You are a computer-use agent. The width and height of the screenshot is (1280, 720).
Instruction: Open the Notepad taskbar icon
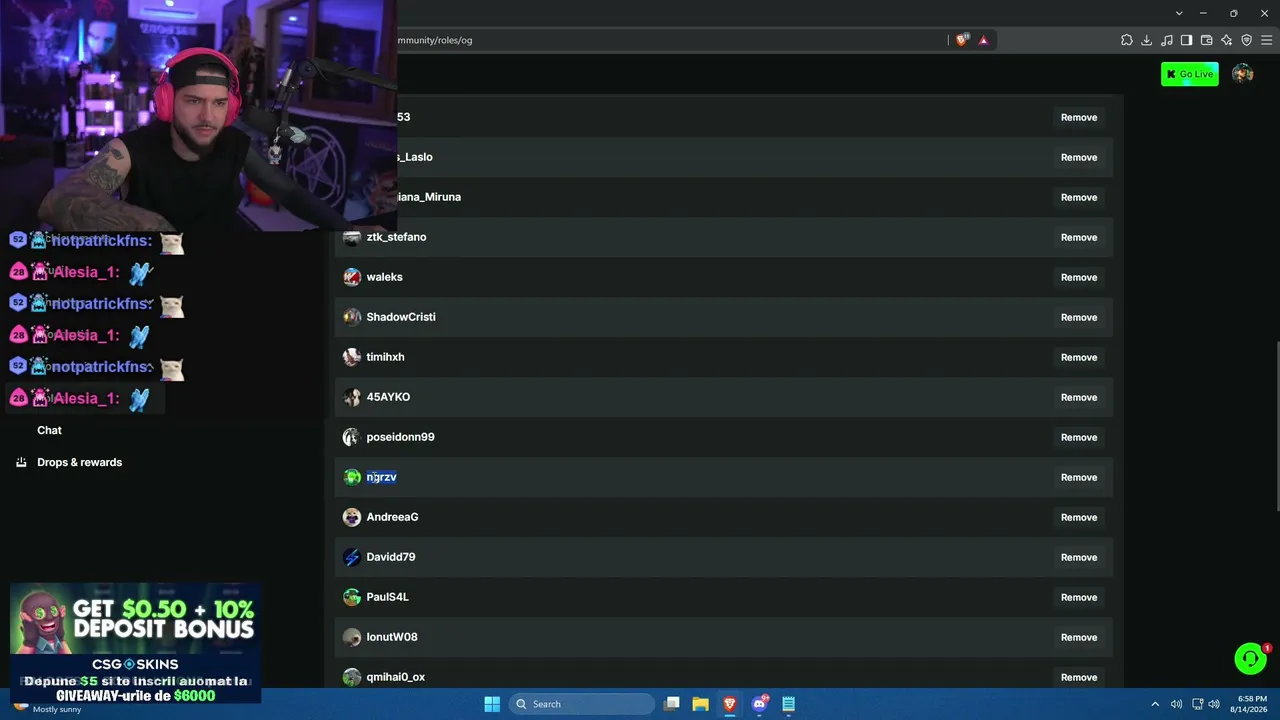click(788, 704)
